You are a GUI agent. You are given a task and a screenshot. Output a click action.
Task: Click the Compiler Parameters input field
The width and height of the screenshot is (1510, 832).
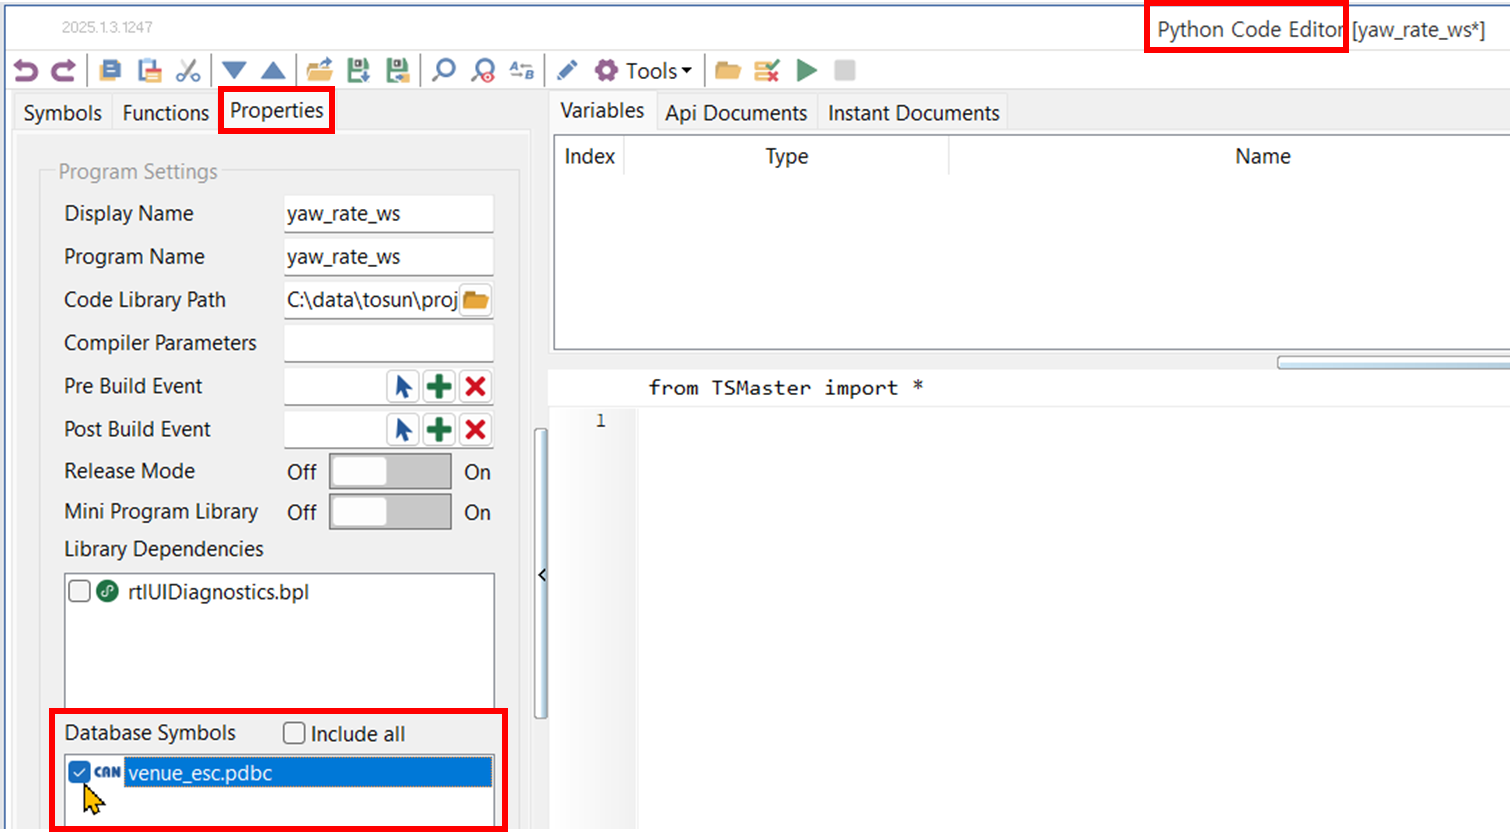point(388,343)
